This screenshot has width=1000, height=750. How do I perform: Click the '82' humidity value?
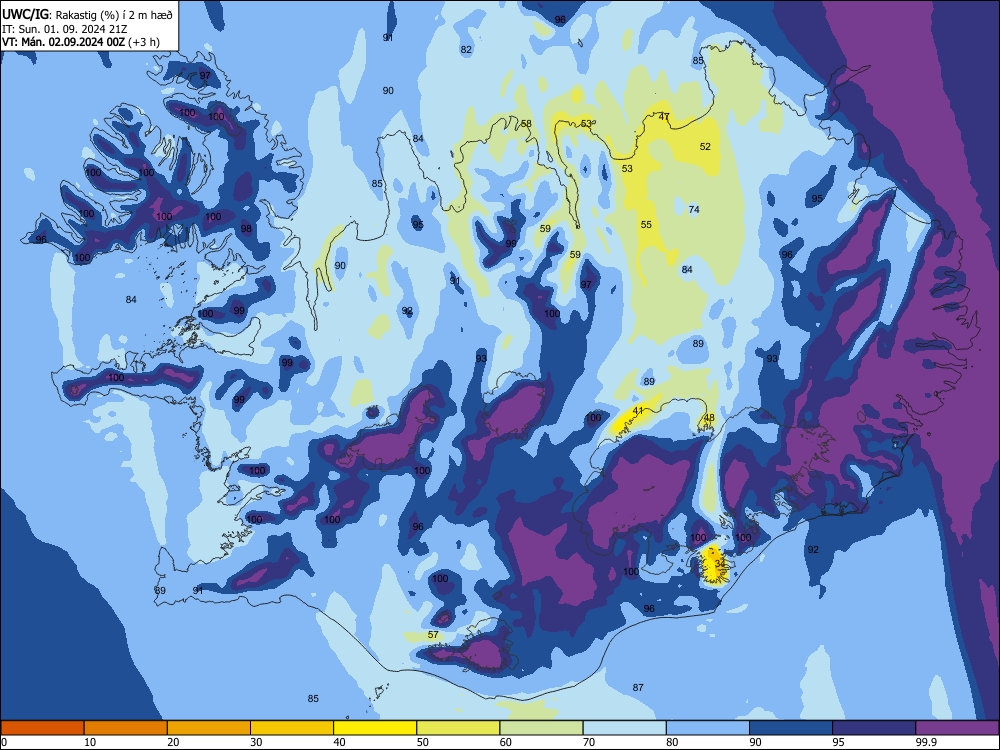pyautogui.click(x=466, y=50)
